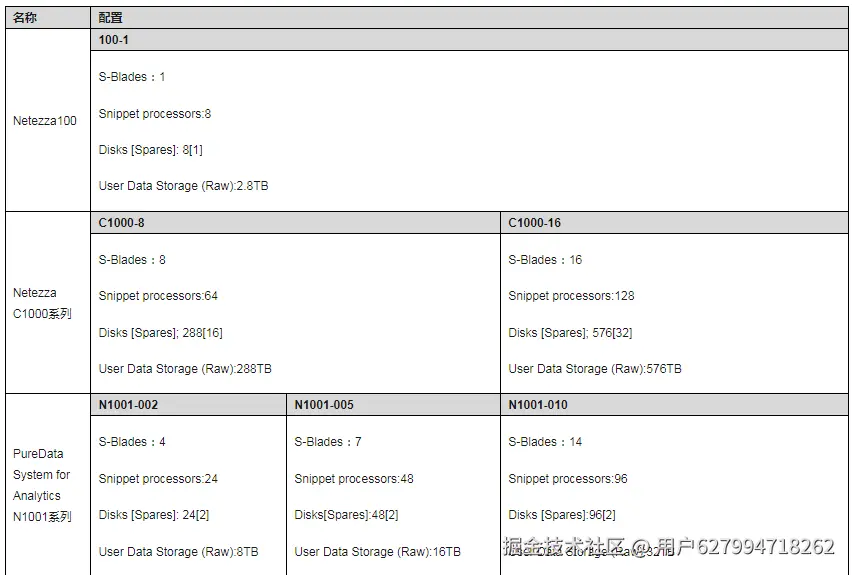Click the "配置" column header
The height and width of the screenshot is (575, 852).
(469, 17)
